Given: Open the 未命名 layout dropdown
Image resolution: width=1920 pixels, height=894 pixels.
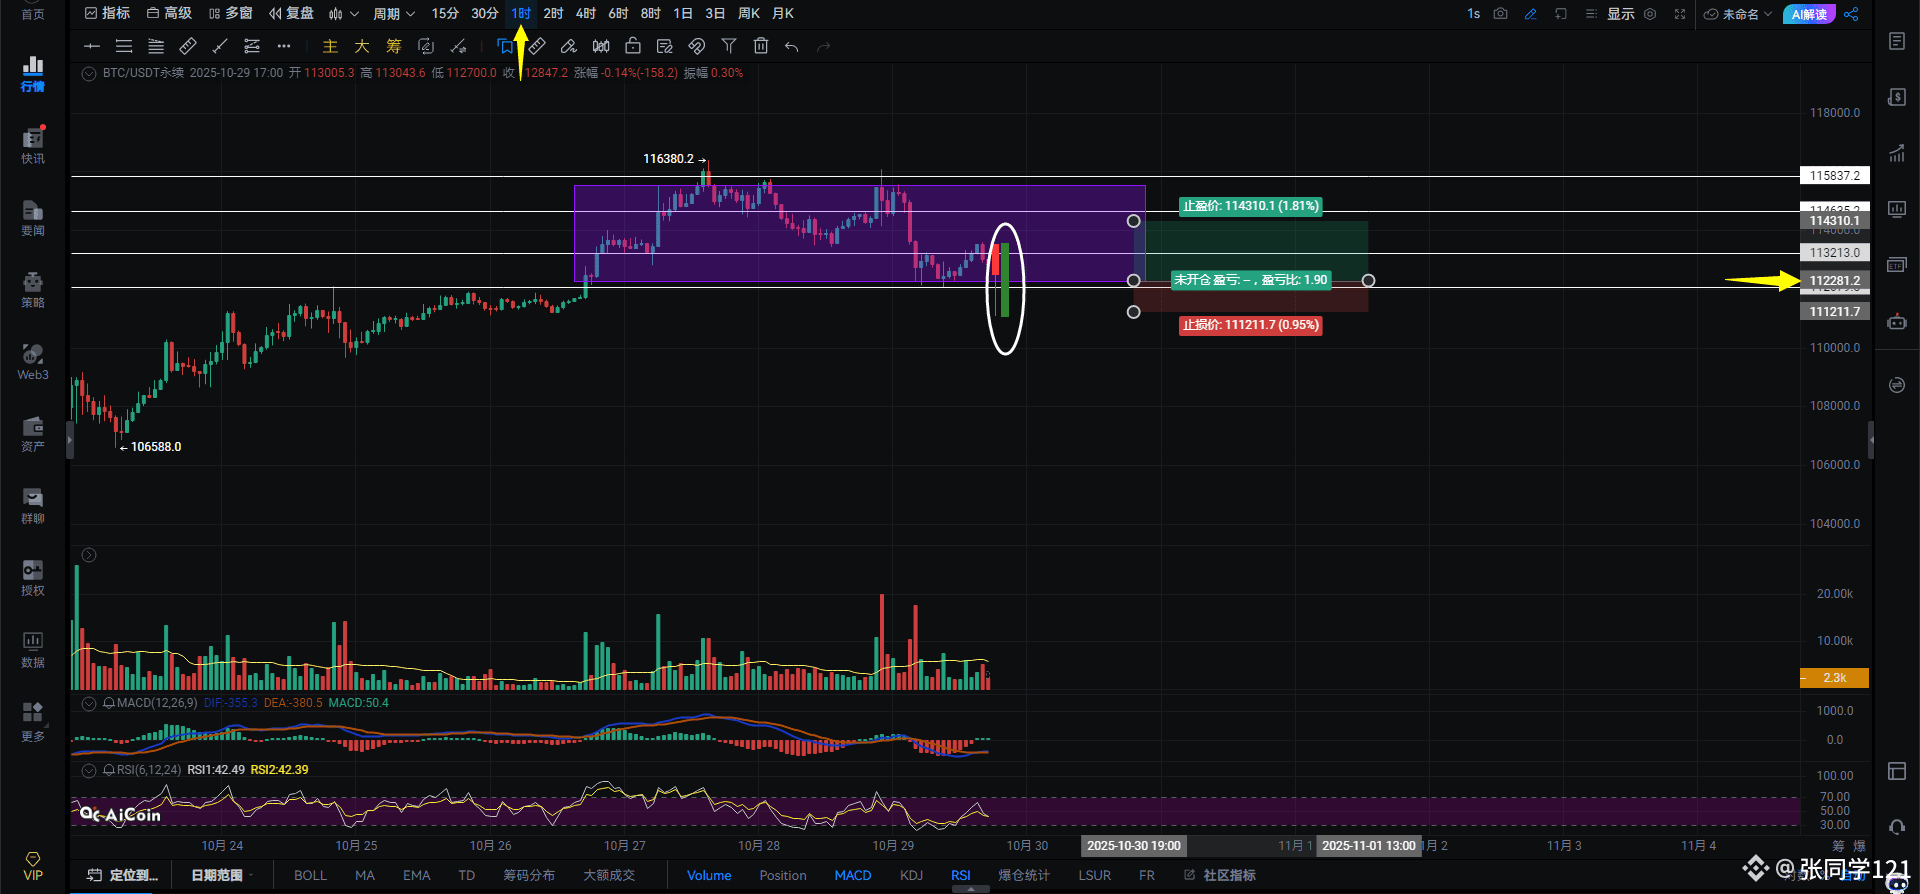Looking at the screenshot, I should point(1738,14).
